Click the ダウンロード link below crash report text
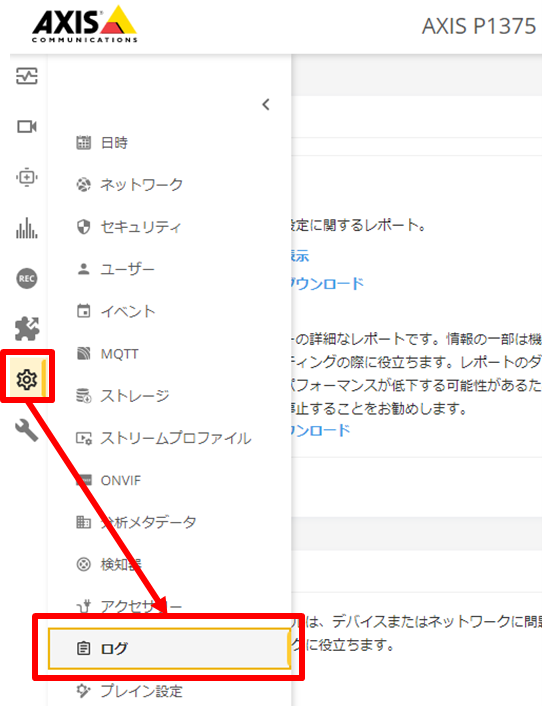 tap(321, 430)
